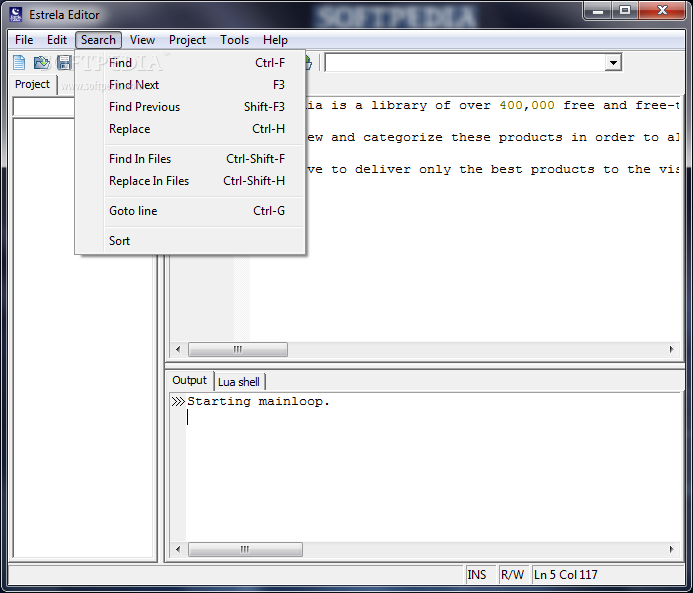Click editor horizontal scrollbar right arrow

(x=671, y=350)
